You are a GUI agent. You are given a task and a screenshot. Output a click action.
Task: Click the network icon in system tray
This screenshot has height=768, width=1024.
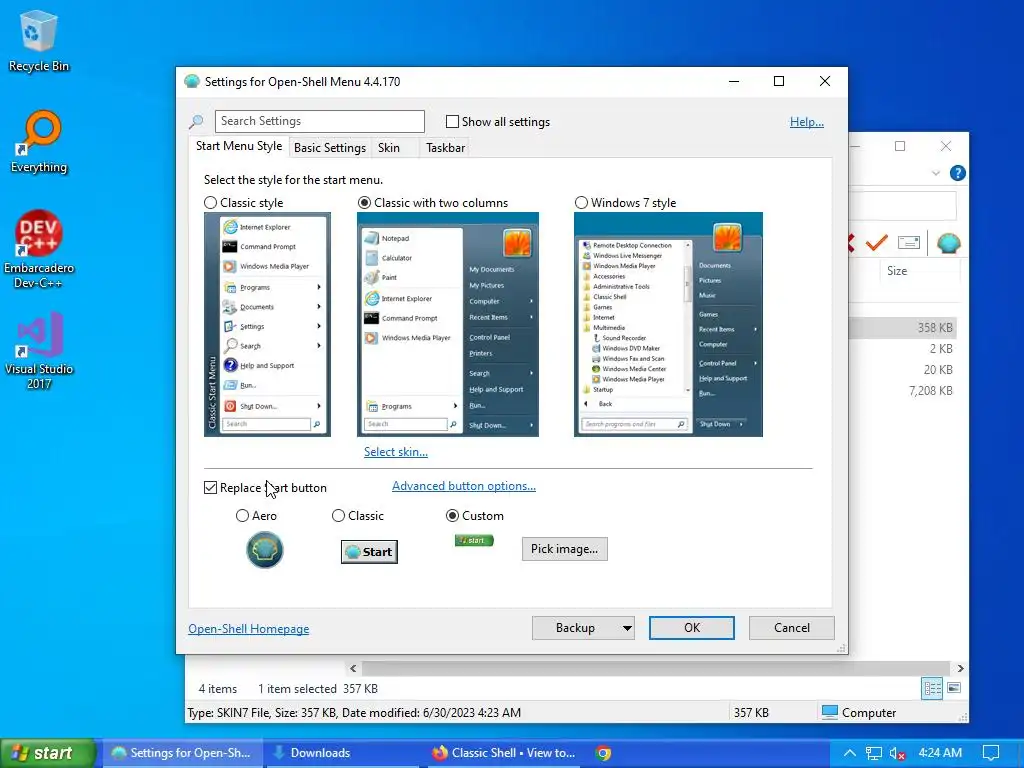click(x=873, y=753)
